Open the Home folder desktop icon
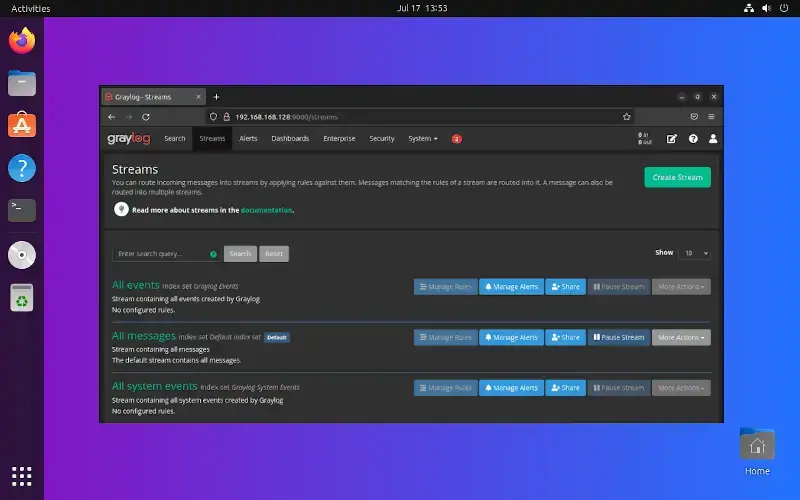 click(x=757, y=453)
